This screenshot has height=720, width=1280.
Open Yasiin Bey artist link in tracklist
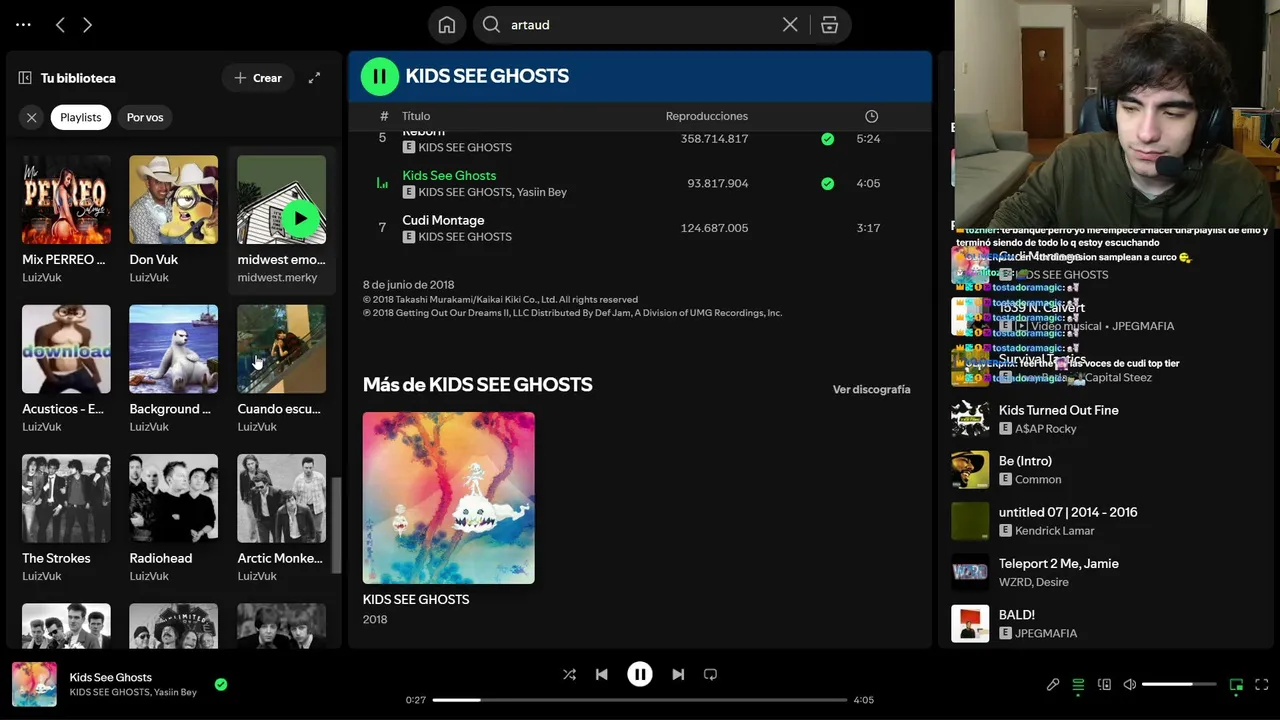pyautogui.click(x=541, y=192)
